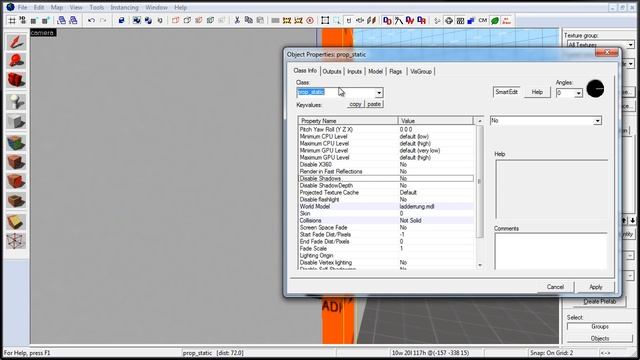
Task: Click the larger grid toolbar icon
Action: pyautogui.click(x=45, y=20)
